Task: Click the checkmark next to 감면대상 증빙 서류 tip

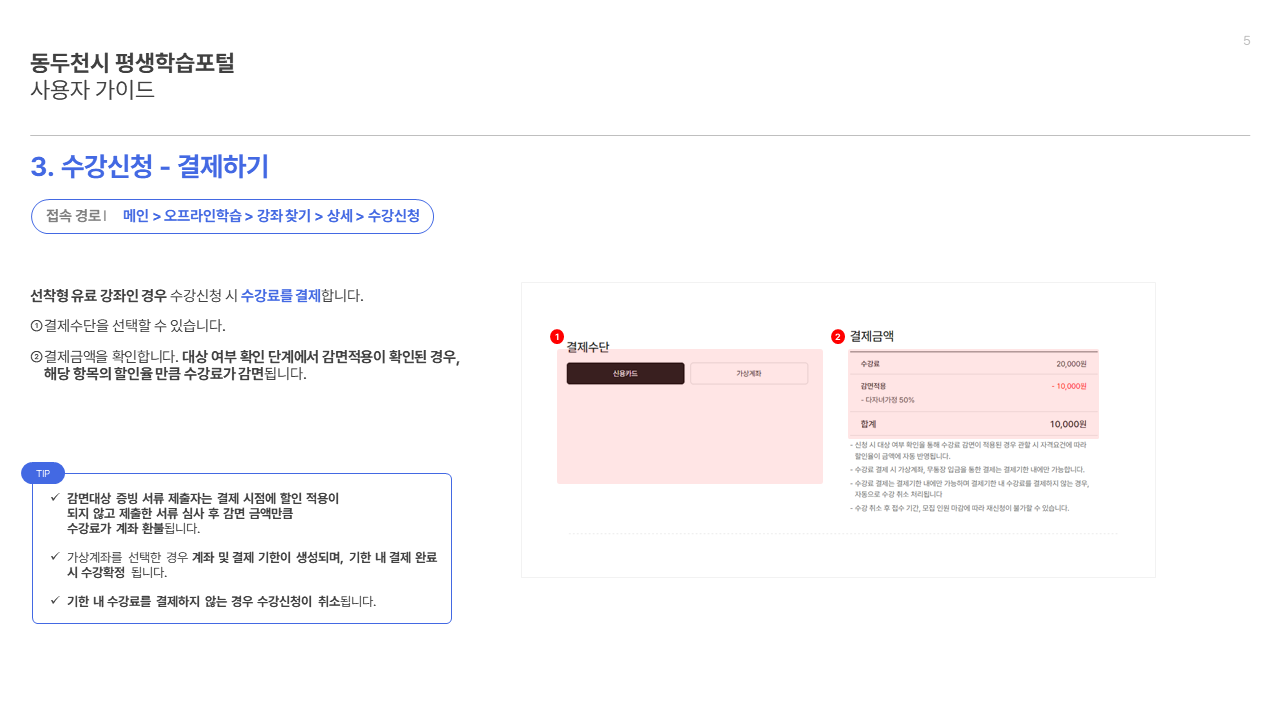Action: pyautogui.click(x=55, y=497)
